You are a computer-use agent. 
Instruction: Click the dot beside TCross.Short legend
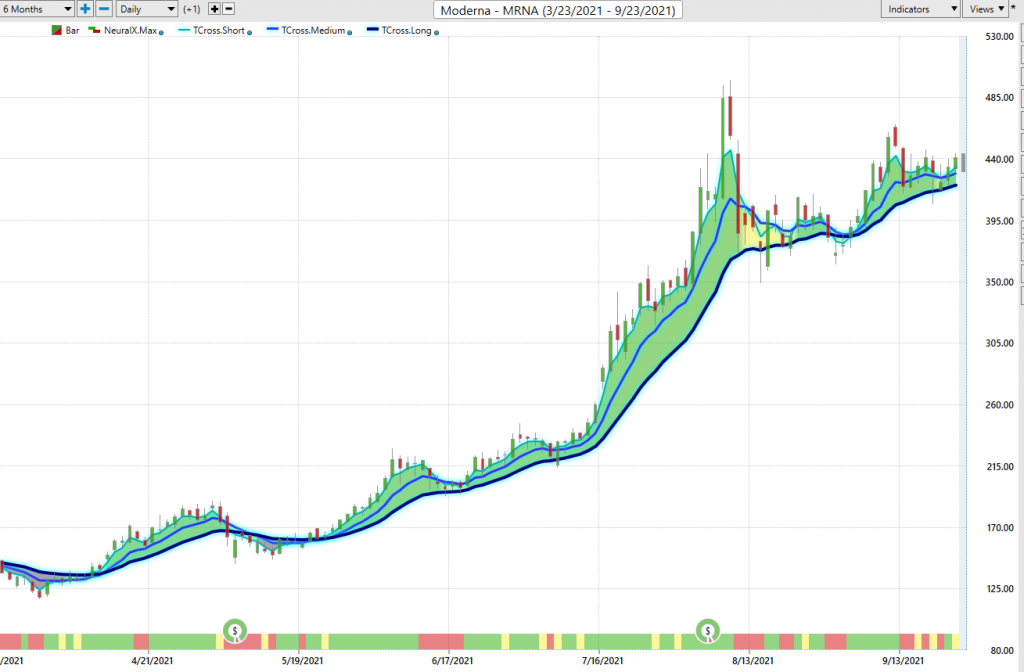(x=249, y=32)
